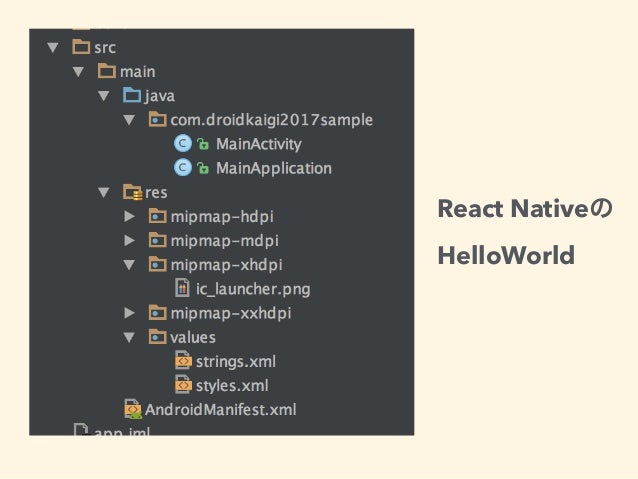Collapse the res folder arrow
The width and height of the screenshot is (638, 479).
click(104, 192)
